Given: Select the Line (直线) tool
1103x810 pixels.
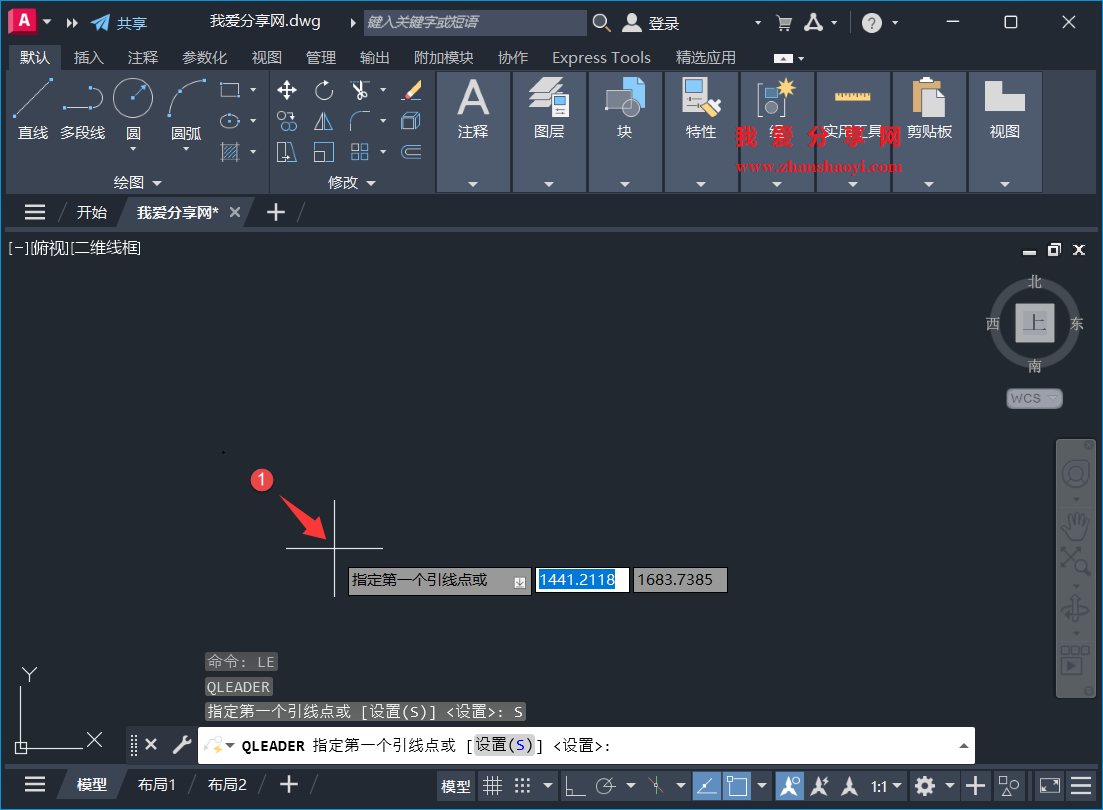Looking at the screenshot, I should (x=33, y=109).
